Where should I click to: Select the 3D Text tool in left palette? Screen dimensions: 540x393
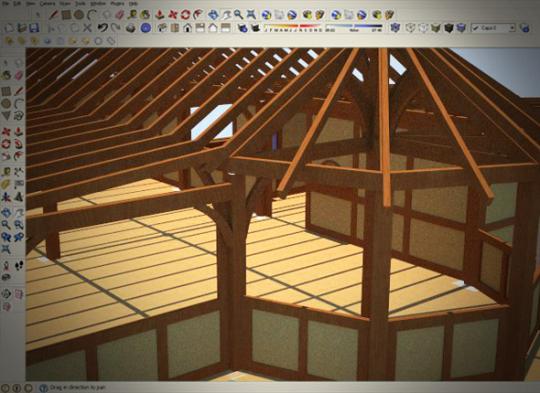(19, 197)
